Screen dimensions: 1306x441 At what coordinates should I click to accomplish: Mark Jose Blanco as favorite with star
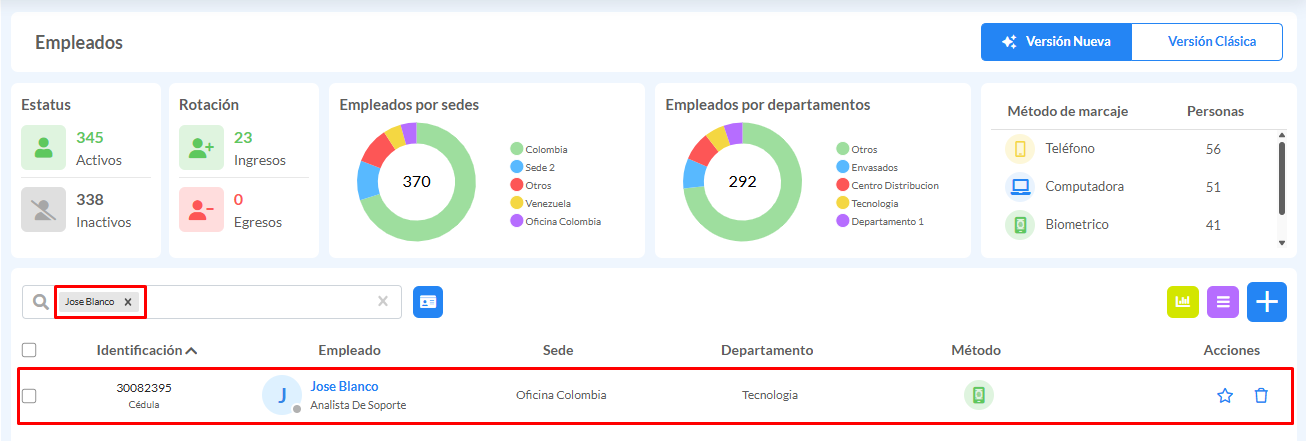click(x=1225, y=395)
